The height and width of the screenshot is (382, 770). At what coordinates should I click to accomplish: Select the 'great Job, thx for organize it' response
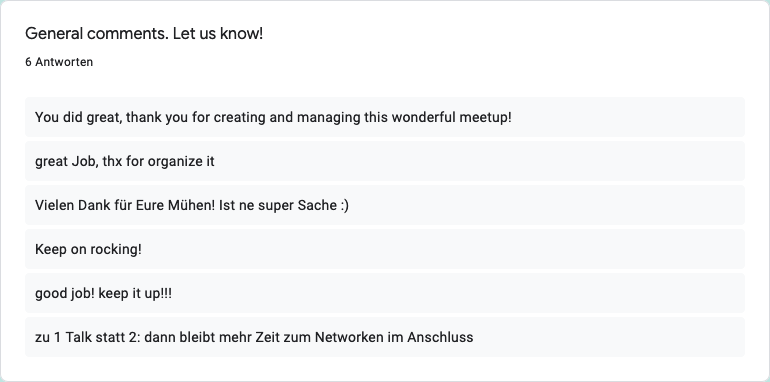click(385, 161)
